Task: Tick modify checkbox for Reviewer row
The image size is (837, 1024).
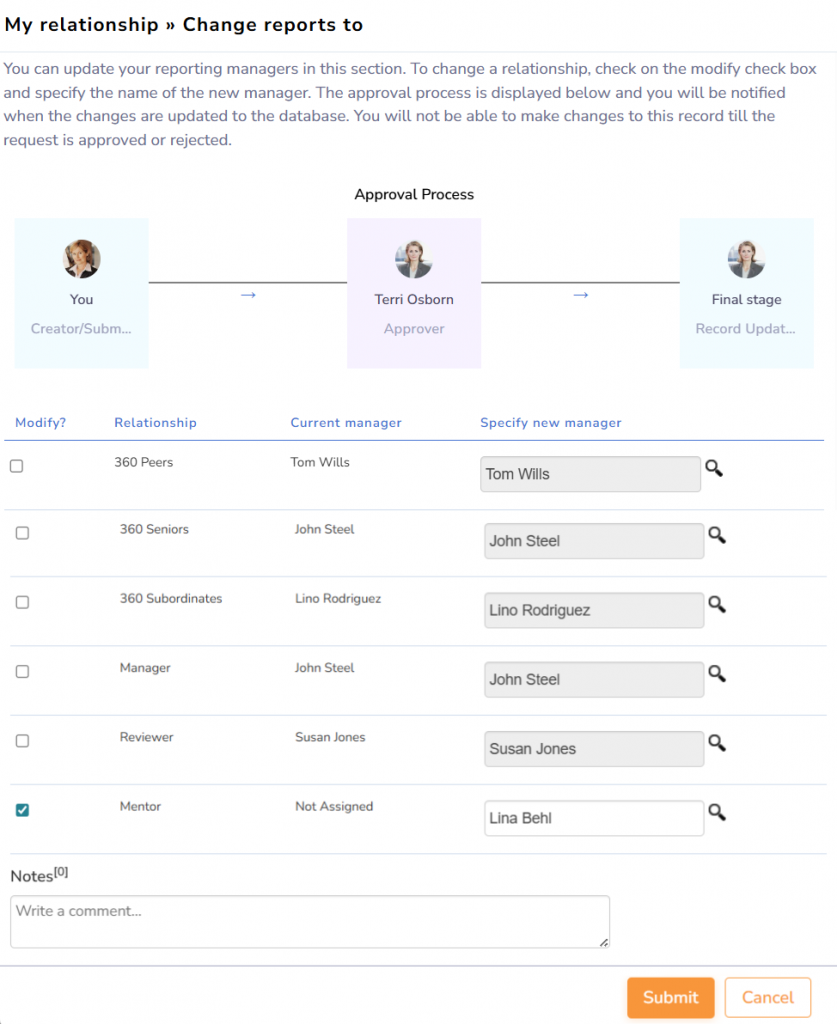Action: point(22,741)
